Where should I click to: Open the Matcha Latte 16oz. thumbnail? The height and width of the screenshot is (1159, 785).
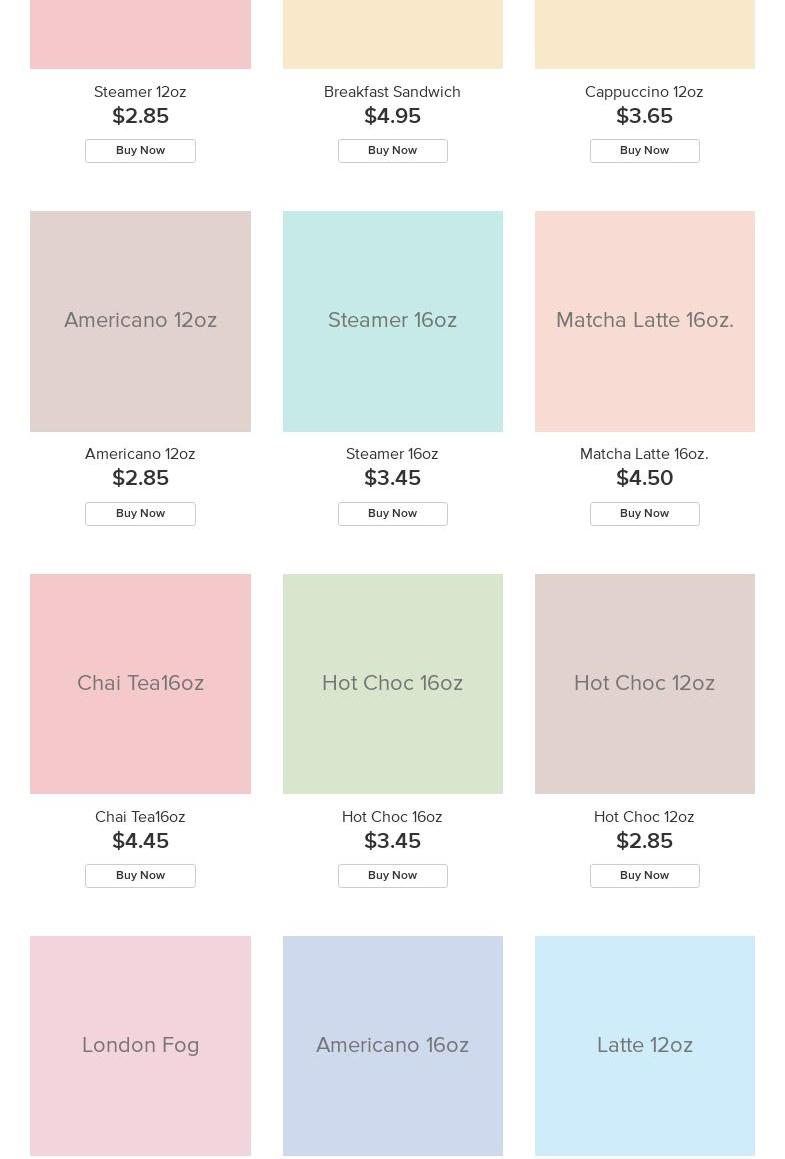tap(644, 321)
